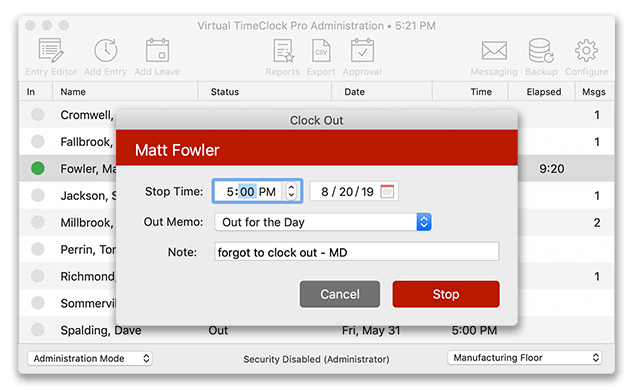Image resolution: width=633 pixels, height=390 pixels.
Task: Open the Out Memo dropdown
Action: 323,222
